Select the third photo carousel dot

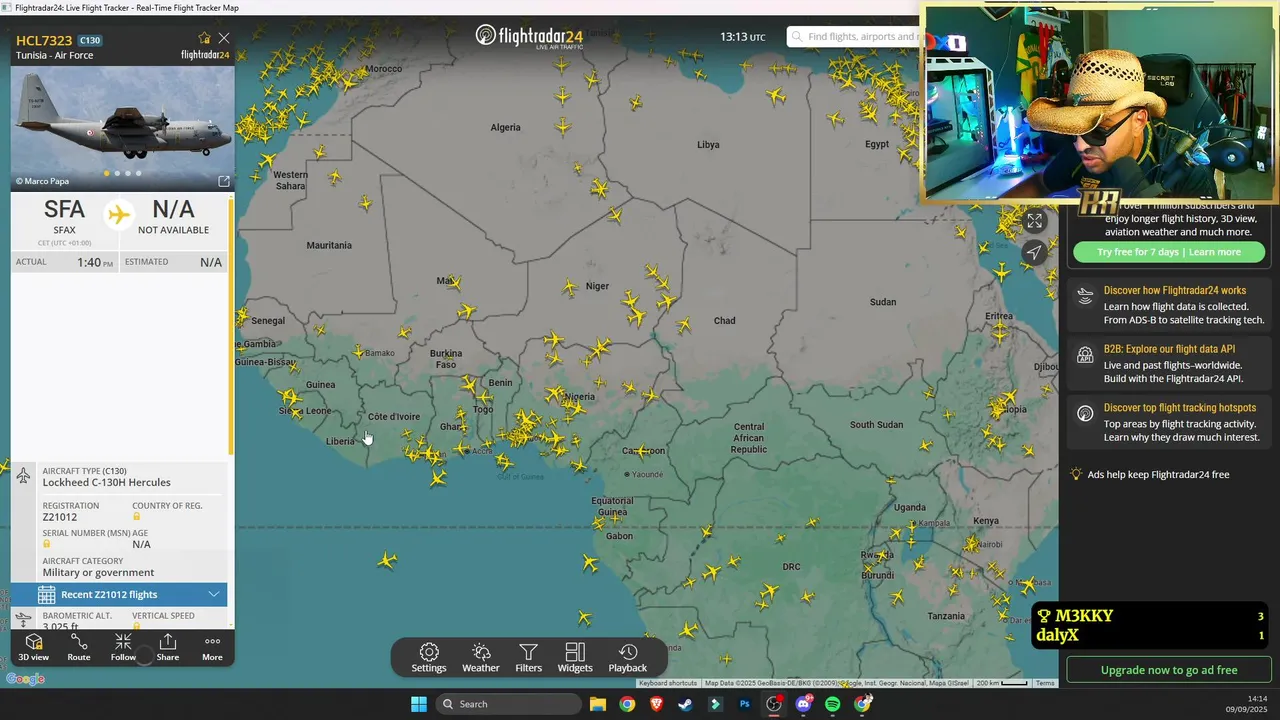128,173
